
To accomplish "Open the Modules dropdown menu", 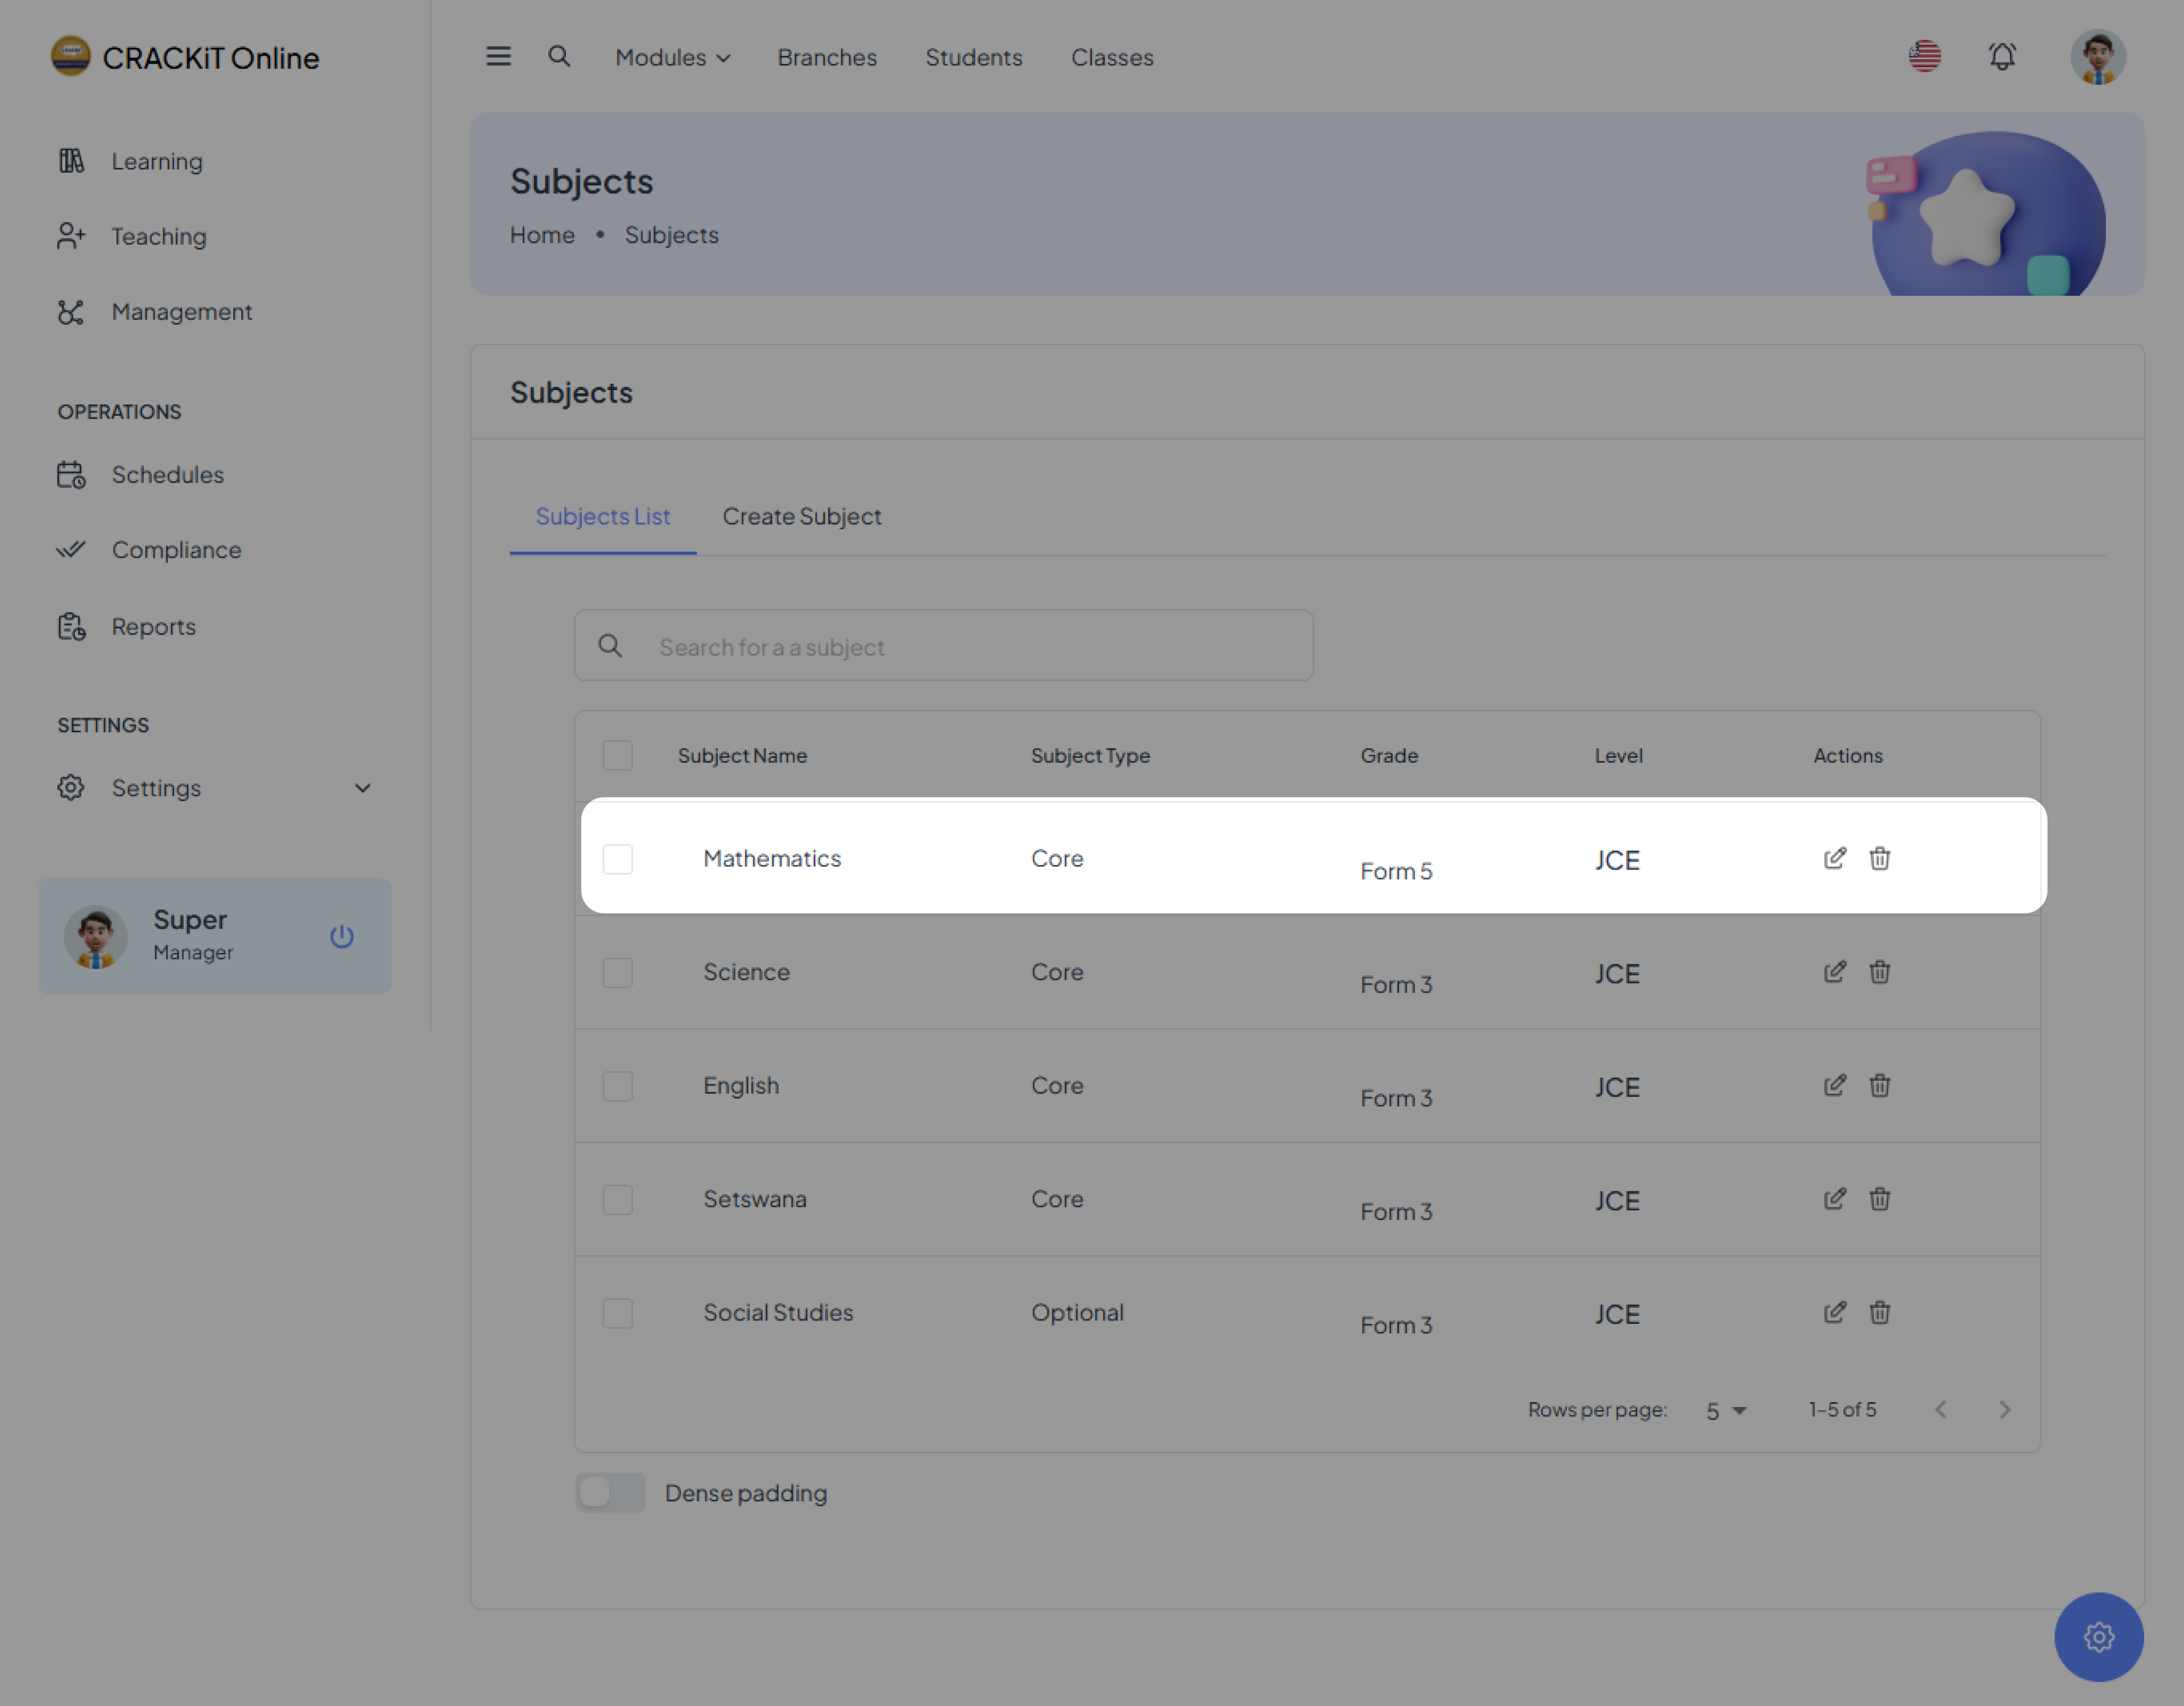I will pos(672,58).
